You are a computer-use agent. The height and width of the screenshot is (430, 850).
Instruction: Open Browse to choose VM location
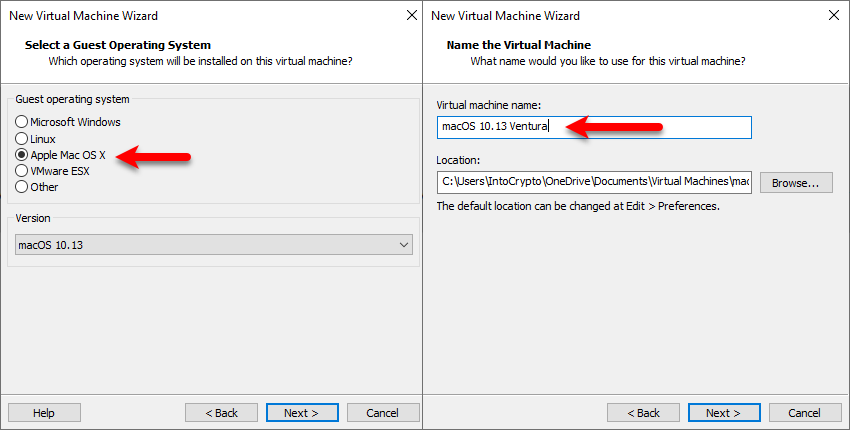pyautogui.click(x=796, y=183)
